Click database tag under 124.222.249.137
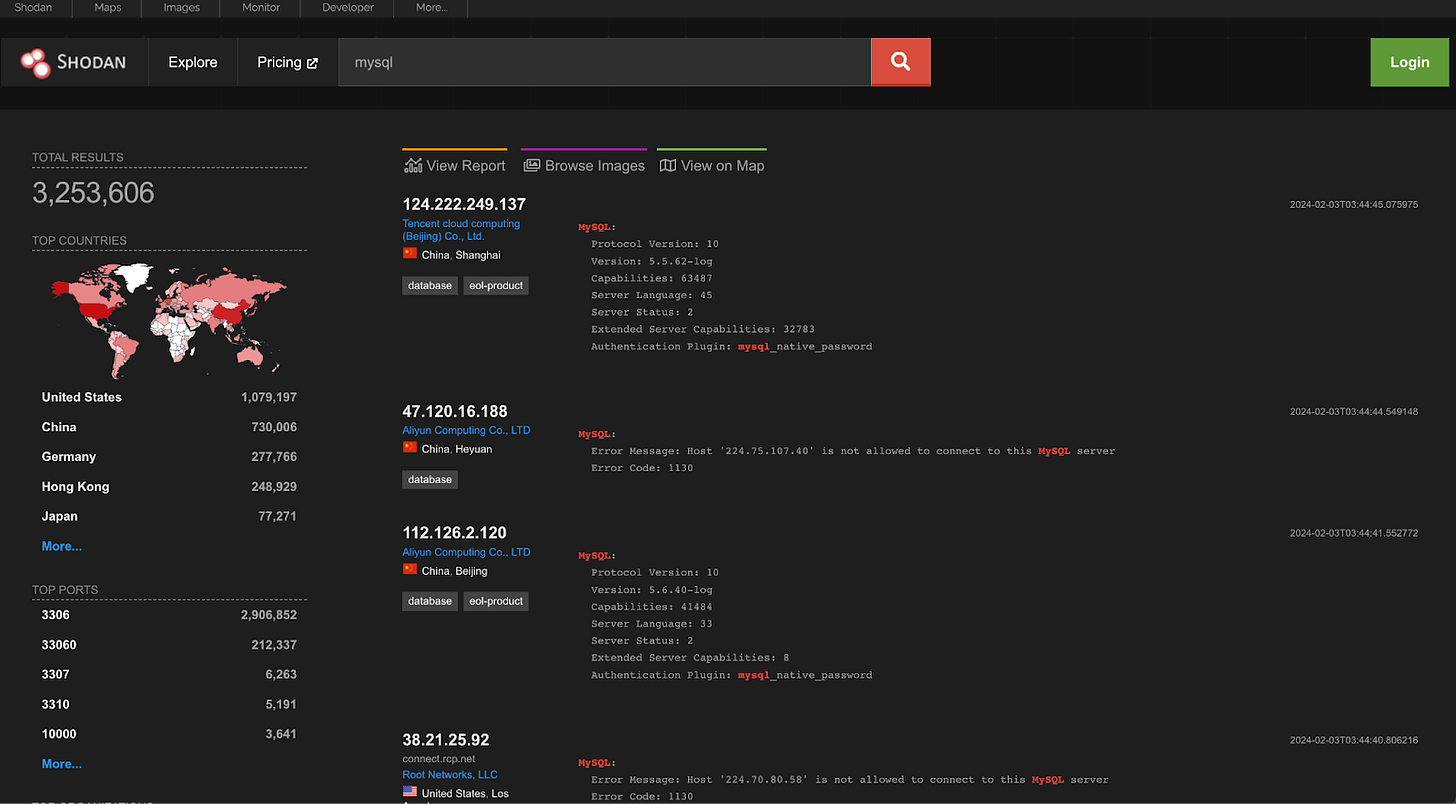The image size is (1456, 804). pyautogui.click(x=430, y=285)
